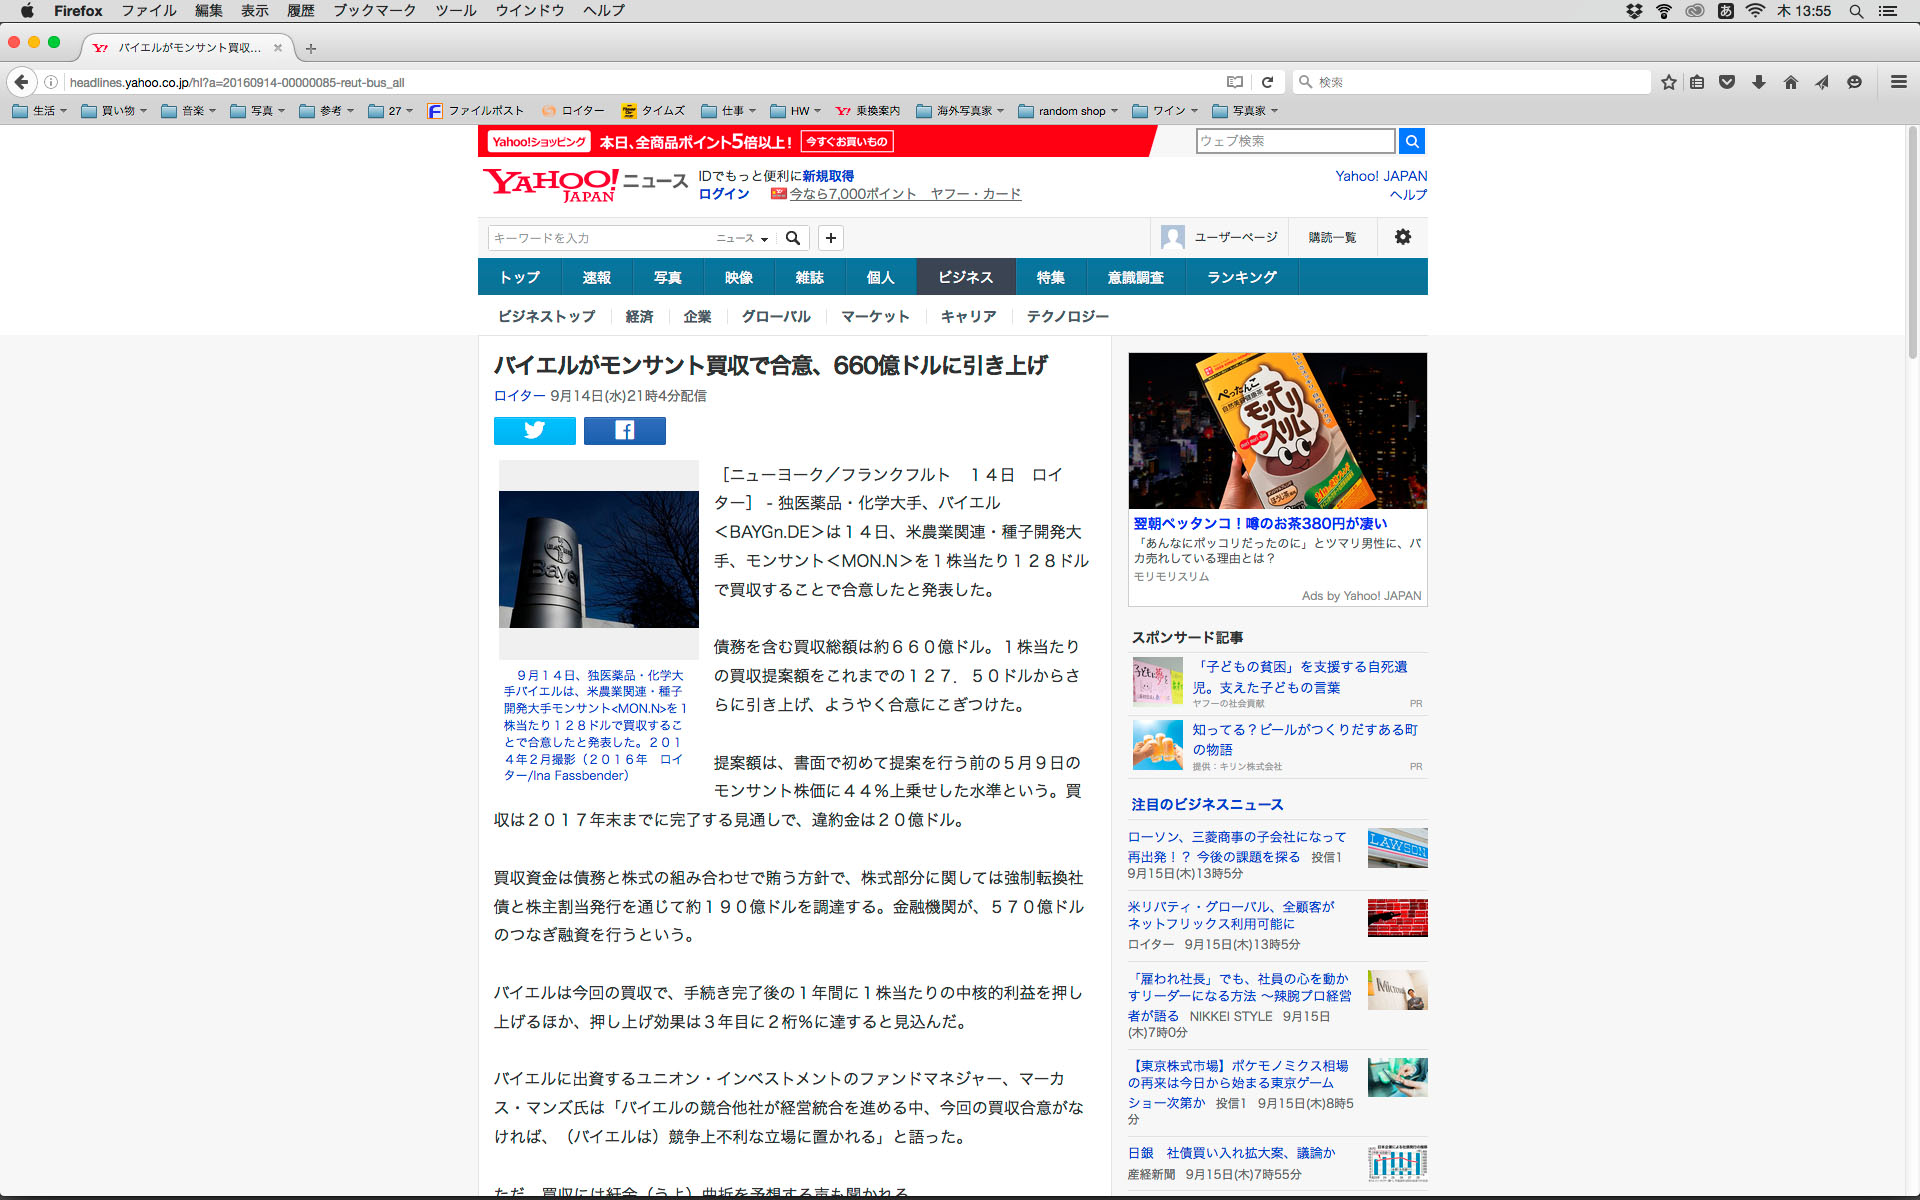Click the ログイン link
The image size is (1920, 1200).
point(723,194)
